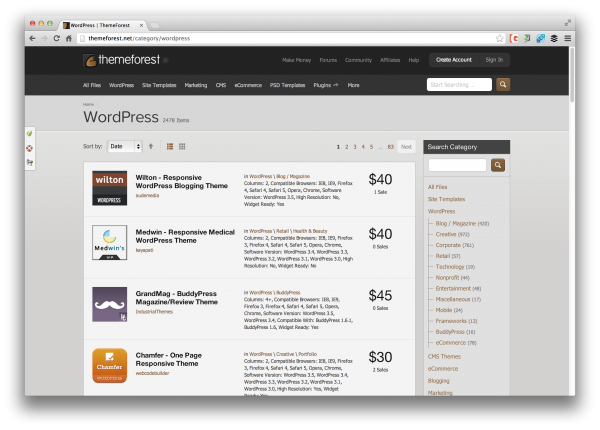Click the green leaf side widget icon
600x430 pixels.
(x=29, y=134)
